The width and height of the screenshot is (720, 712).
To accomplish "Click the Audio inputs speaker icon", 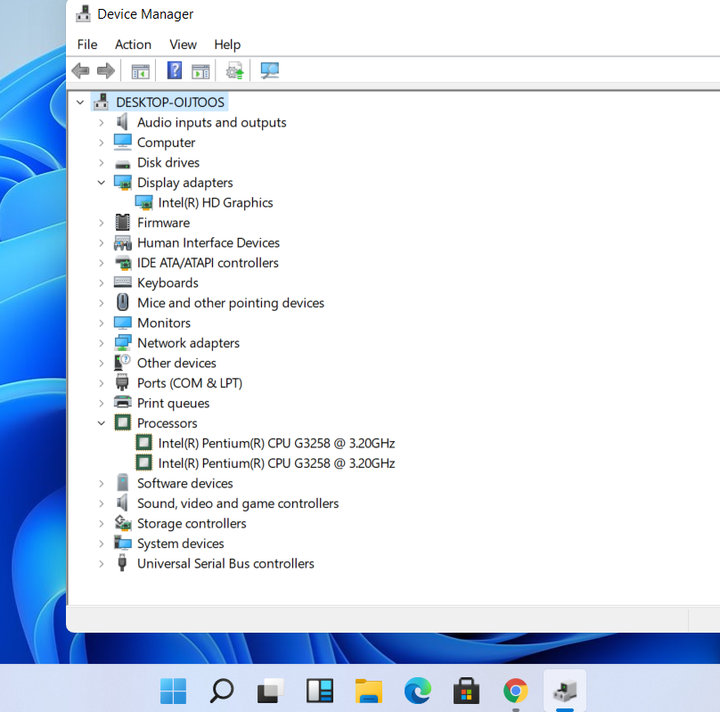I will [x=122, y=122].
